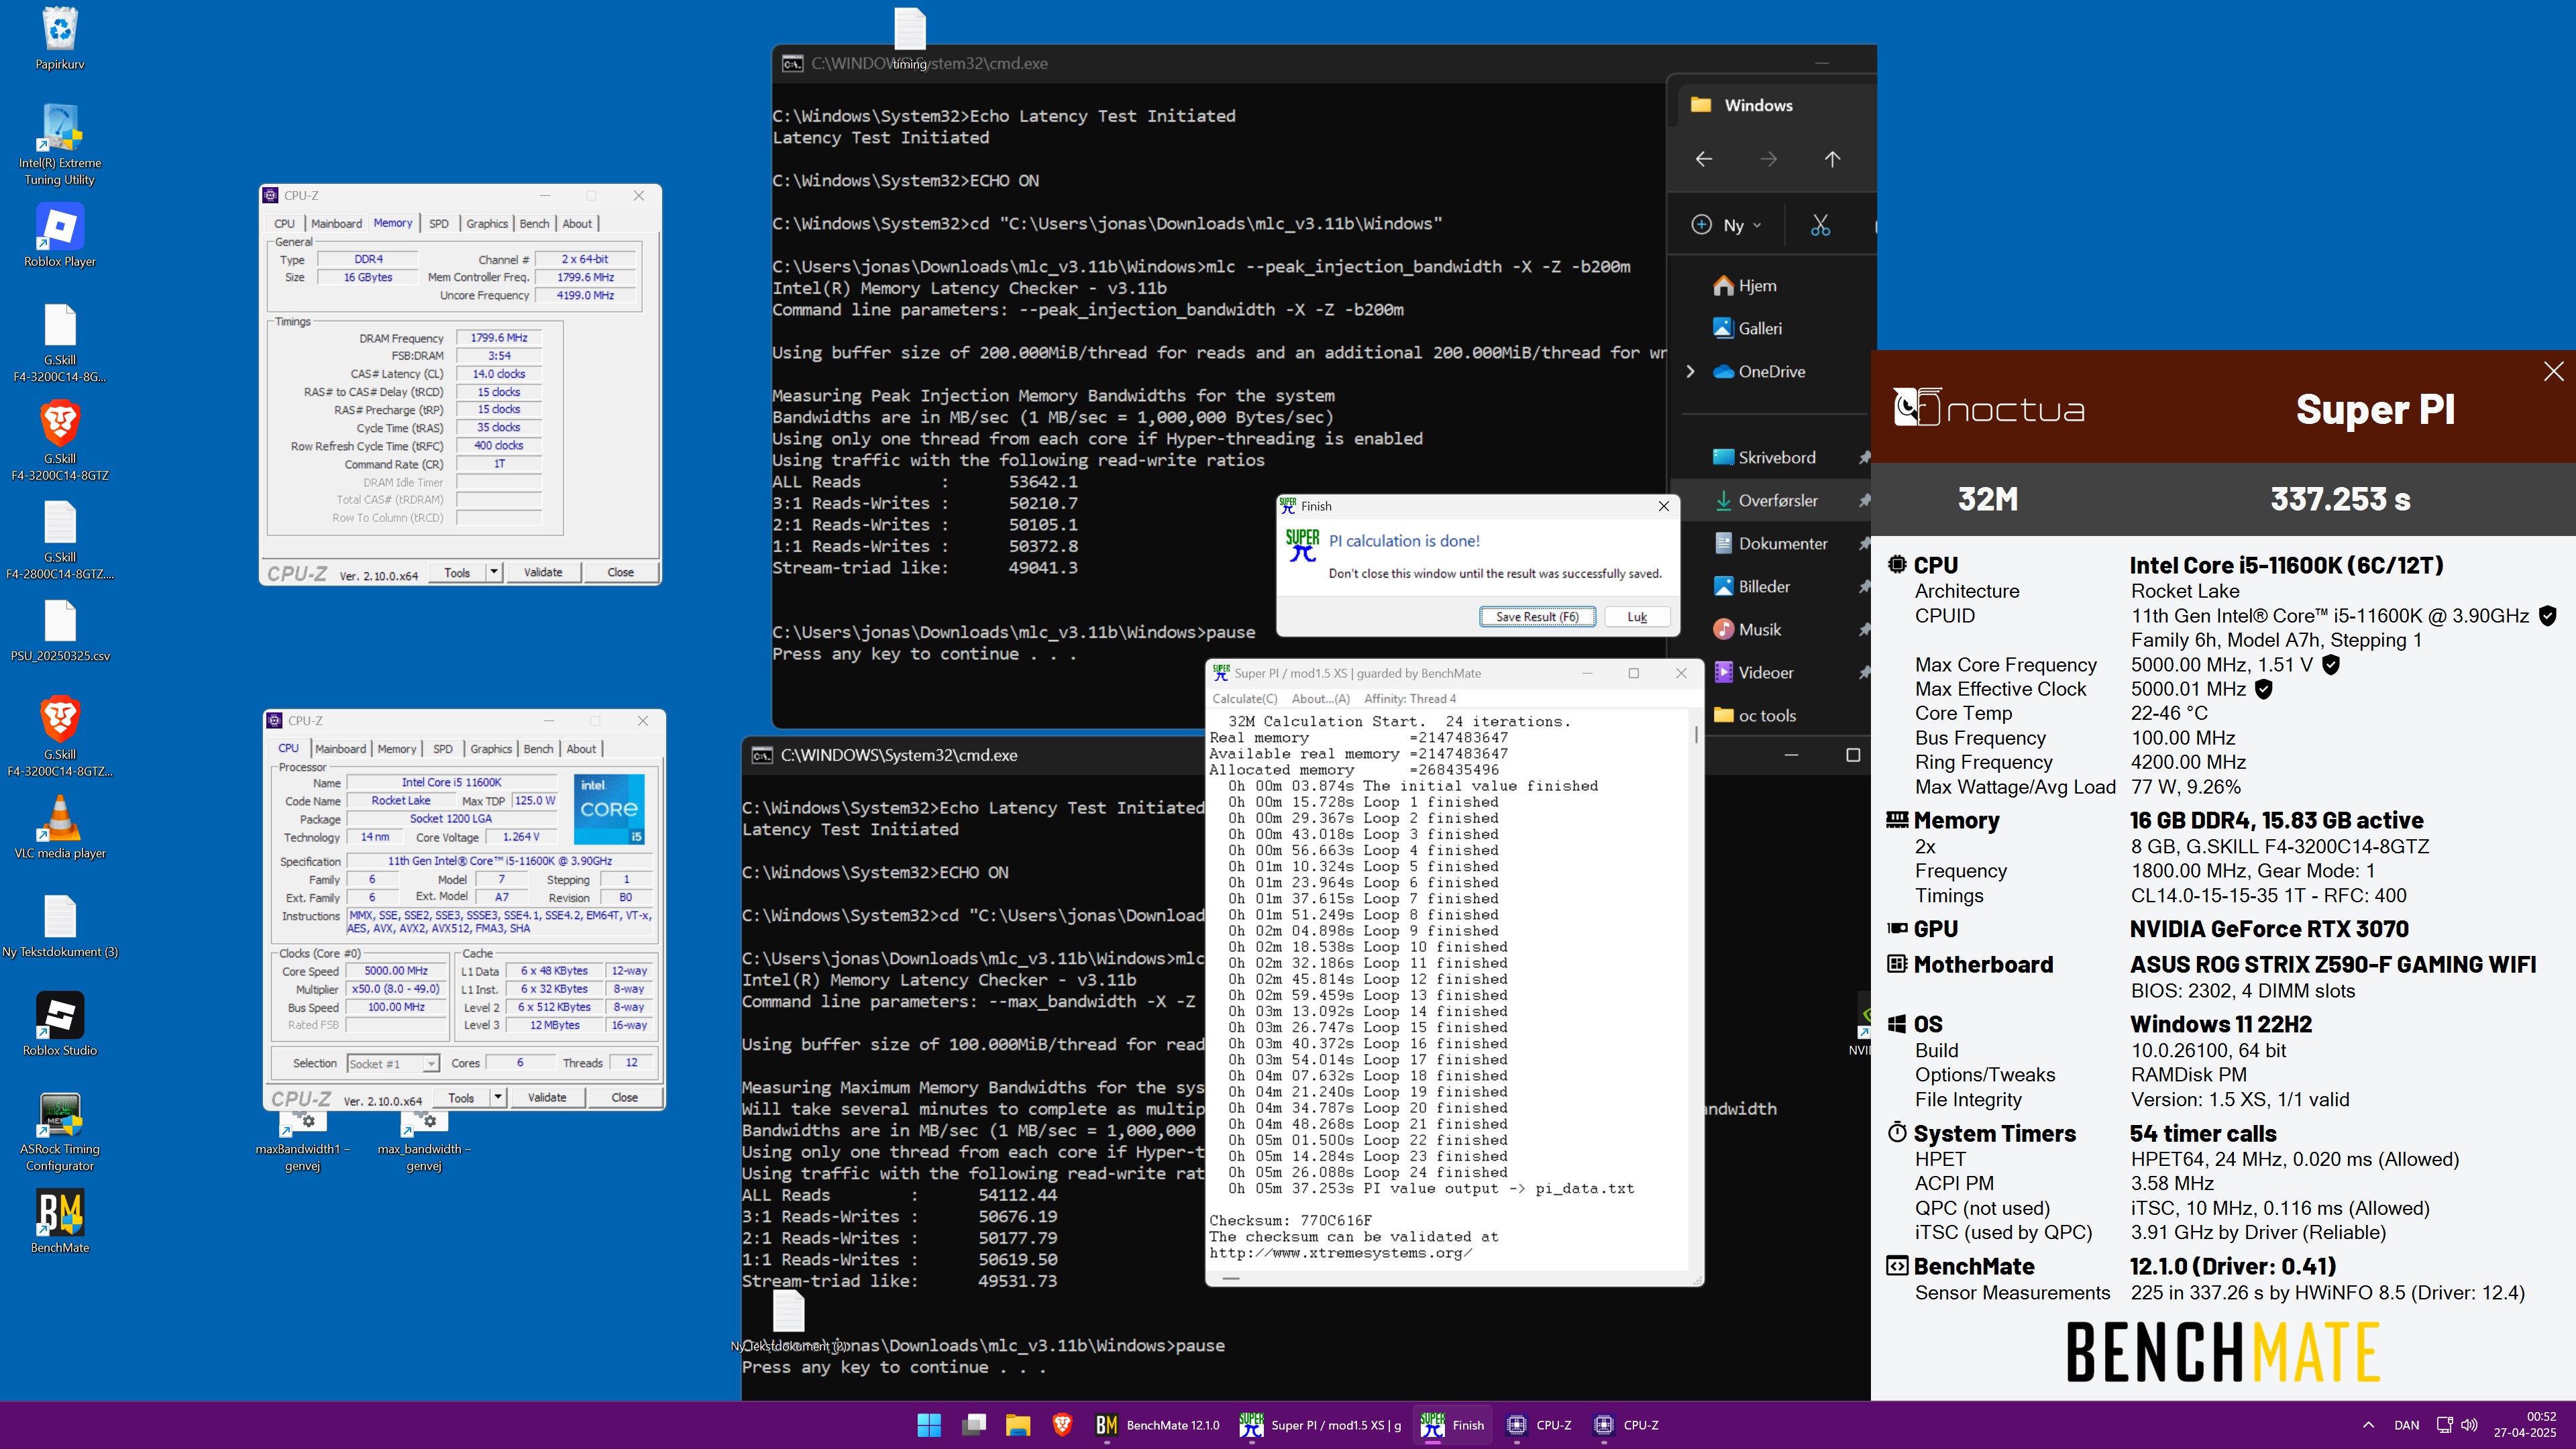This screenshot has height=1449, width=2576.
Task: Click the DAN language indicator in the tray
Action: tap(2407, 1425)
